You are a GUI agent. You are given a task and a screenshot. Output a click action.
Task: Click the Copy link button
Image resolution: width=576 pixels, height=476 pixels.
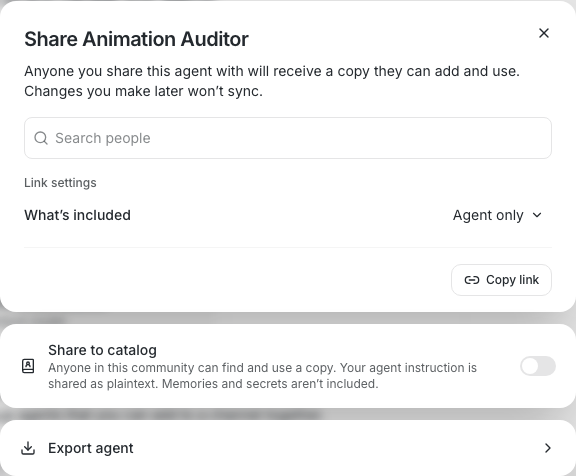tap(501, 280)
